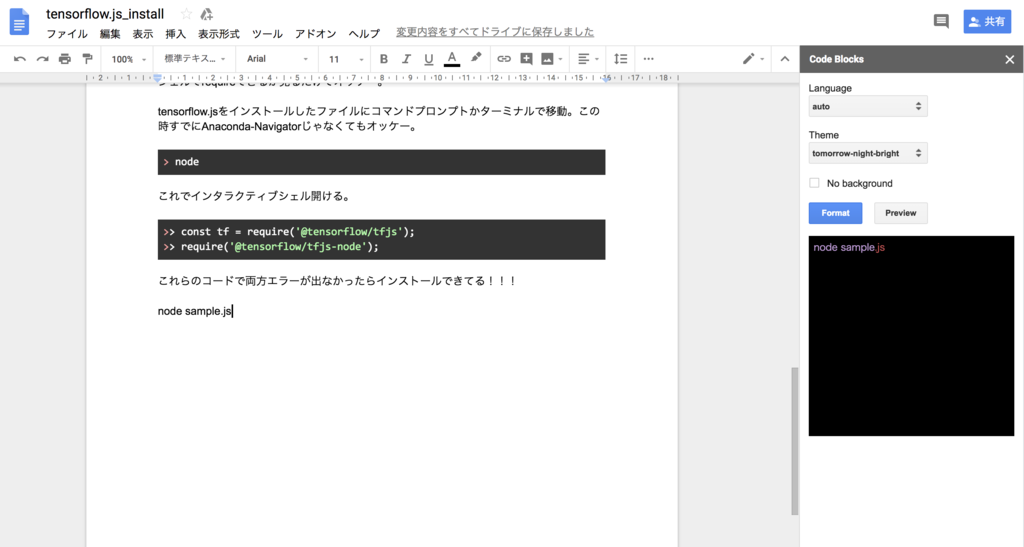Insert an image

coord(547,59)
